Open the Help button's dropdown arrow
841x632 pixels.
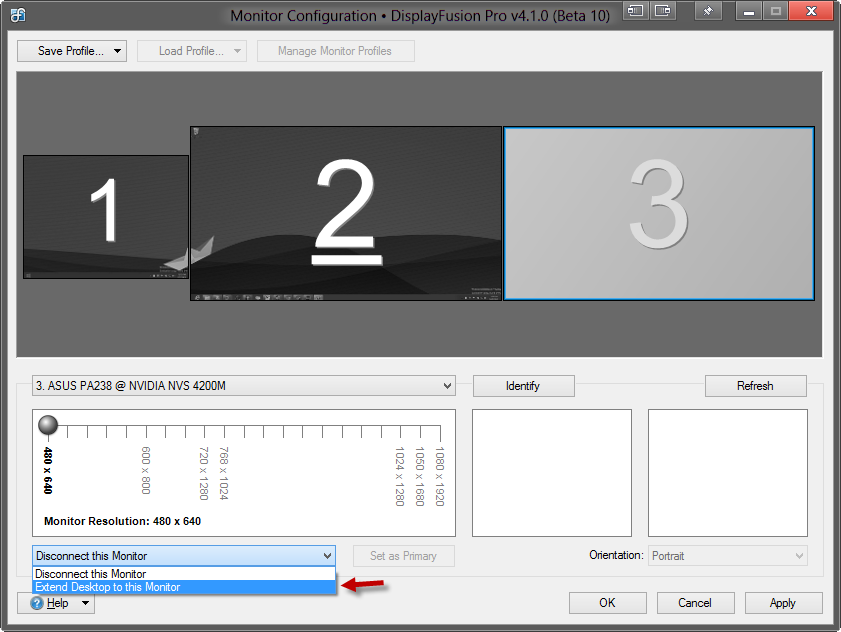point(85,603)
